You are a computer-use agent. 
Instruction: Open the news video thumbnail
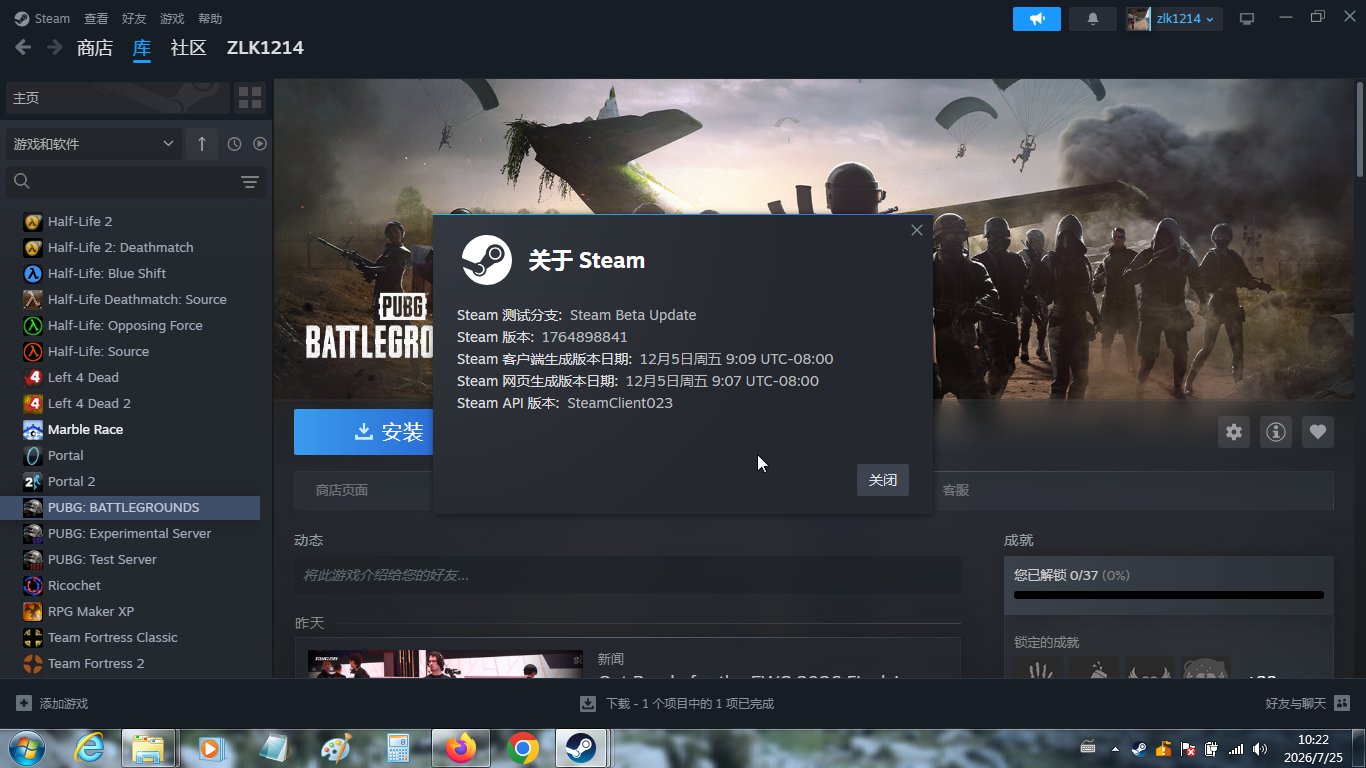(445, 664)
